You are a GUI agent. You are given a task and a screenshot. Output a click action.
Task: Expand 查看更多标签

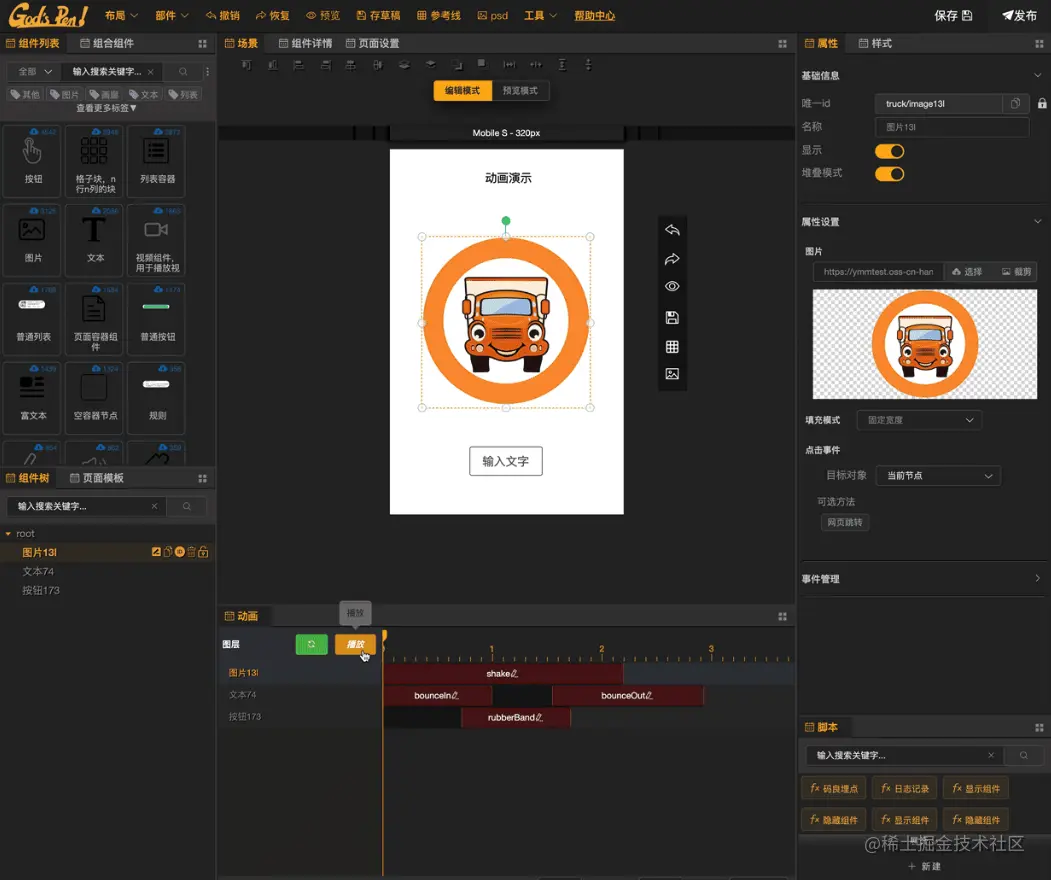coord(107,108)
